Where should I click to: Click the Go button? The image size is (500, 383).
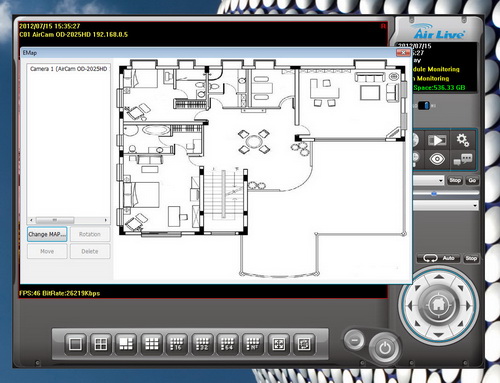[x=472, y=180]
